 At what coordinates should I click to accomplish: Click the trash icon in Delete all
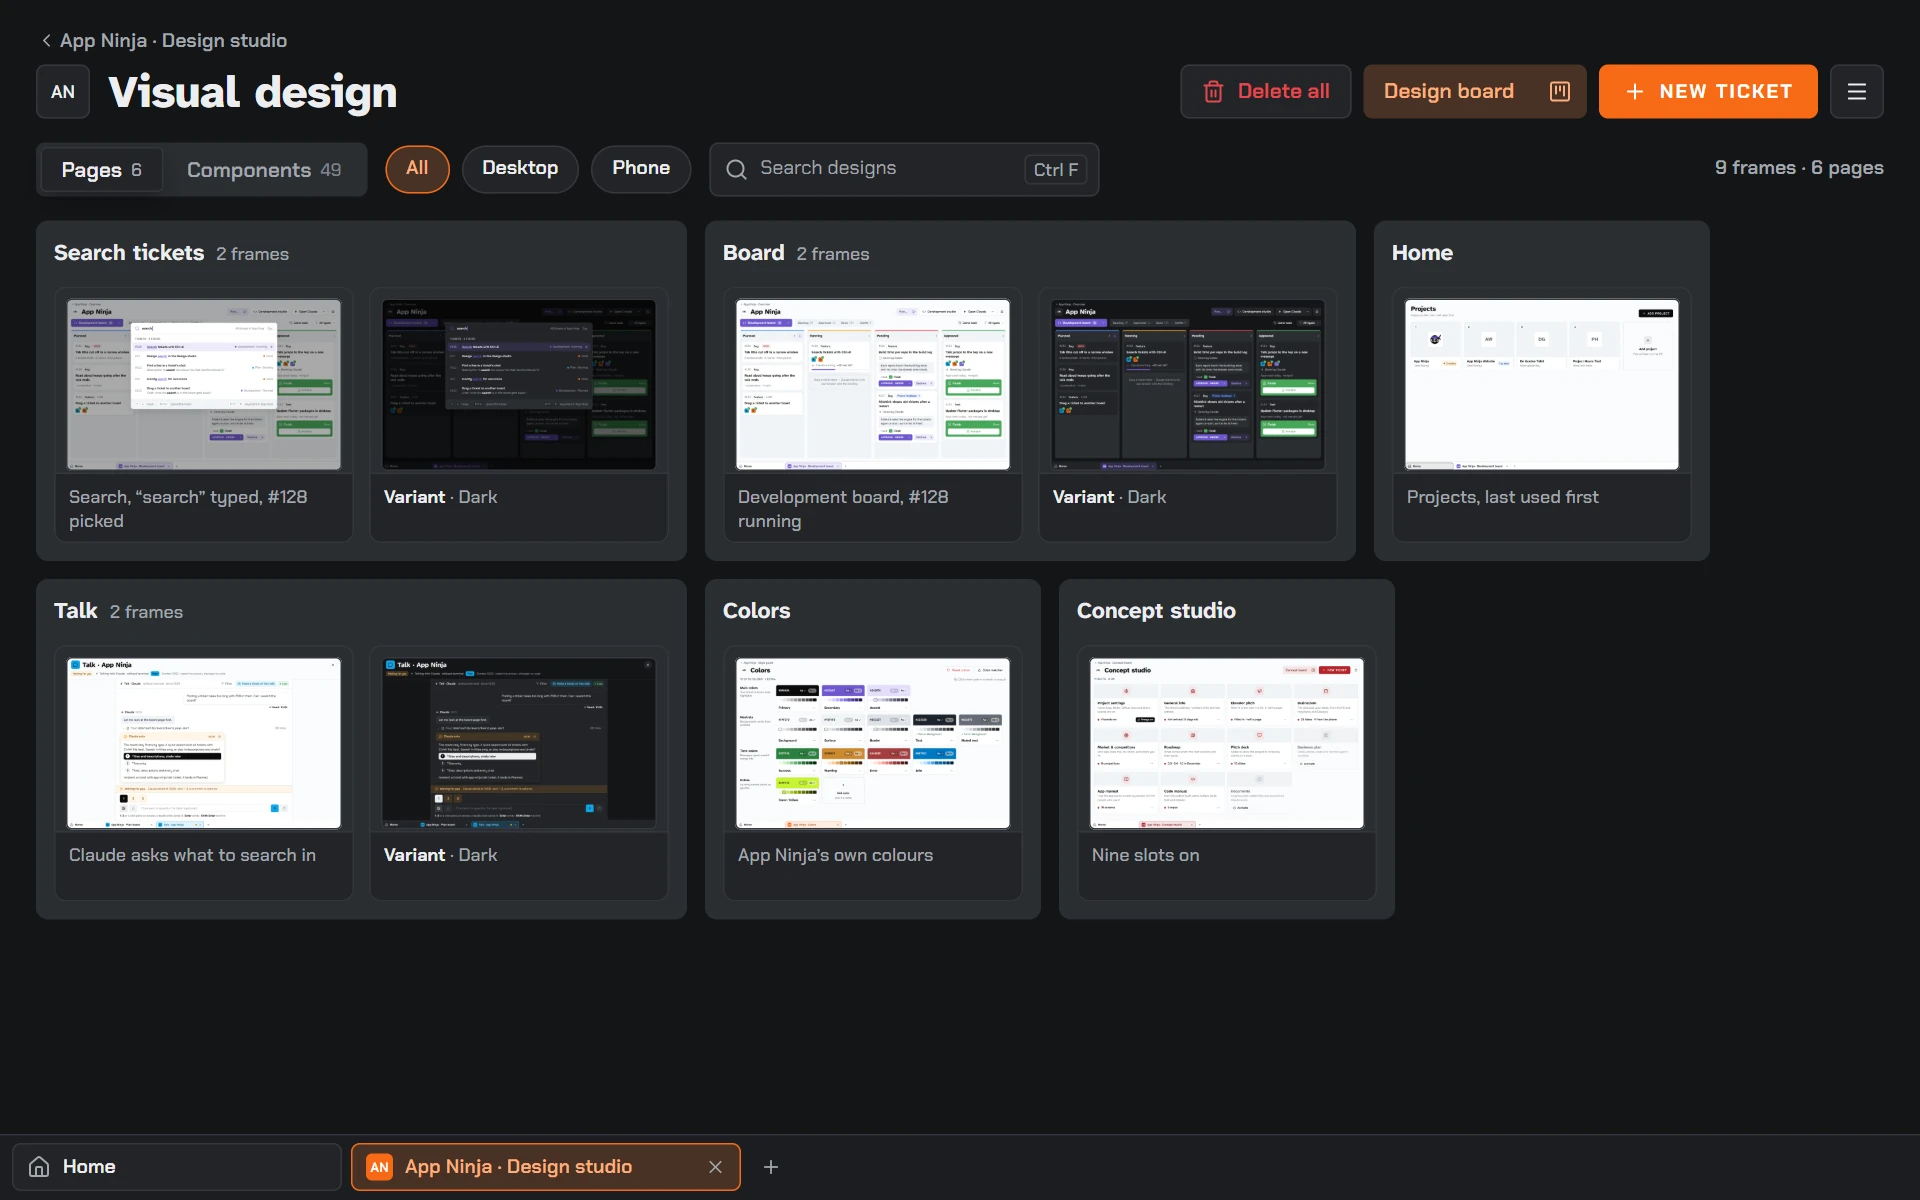[x=1213, y=92]
